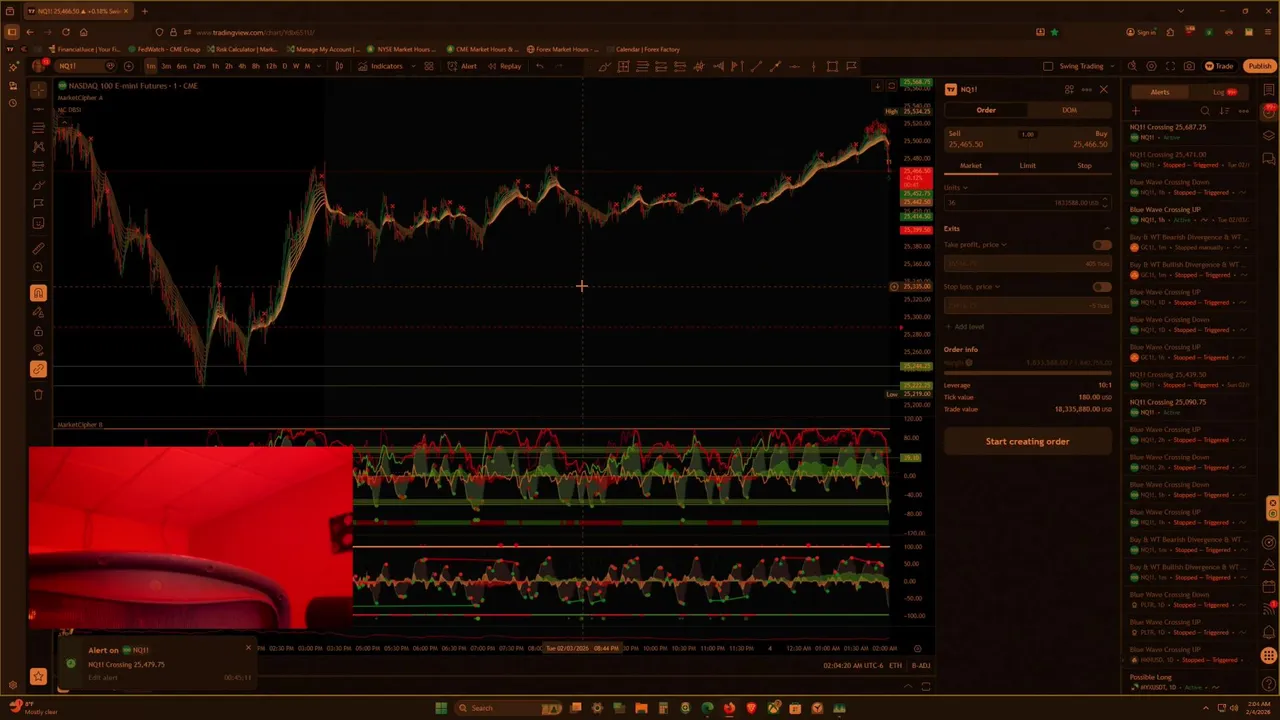This screenshot has height=720, width=1280.
Task: Select the Limit order type tab
Action: 1027,166
